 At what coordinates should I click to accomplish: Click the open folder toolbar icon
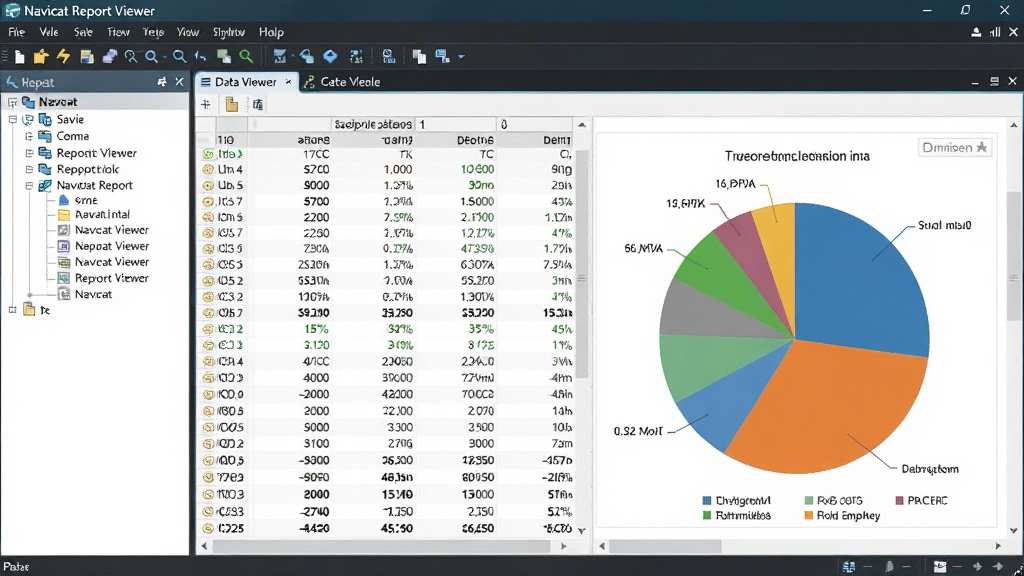pyautogui.click(x=41, y=57)
